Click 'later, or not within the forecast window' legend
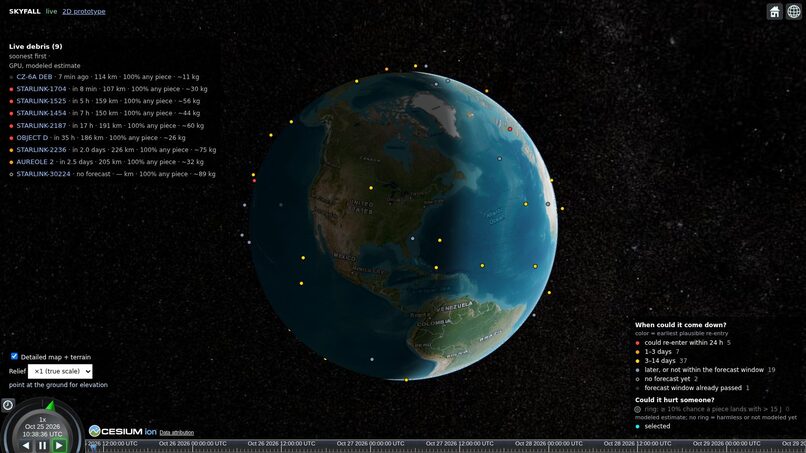The image size is (806, 453). (704, 370)
